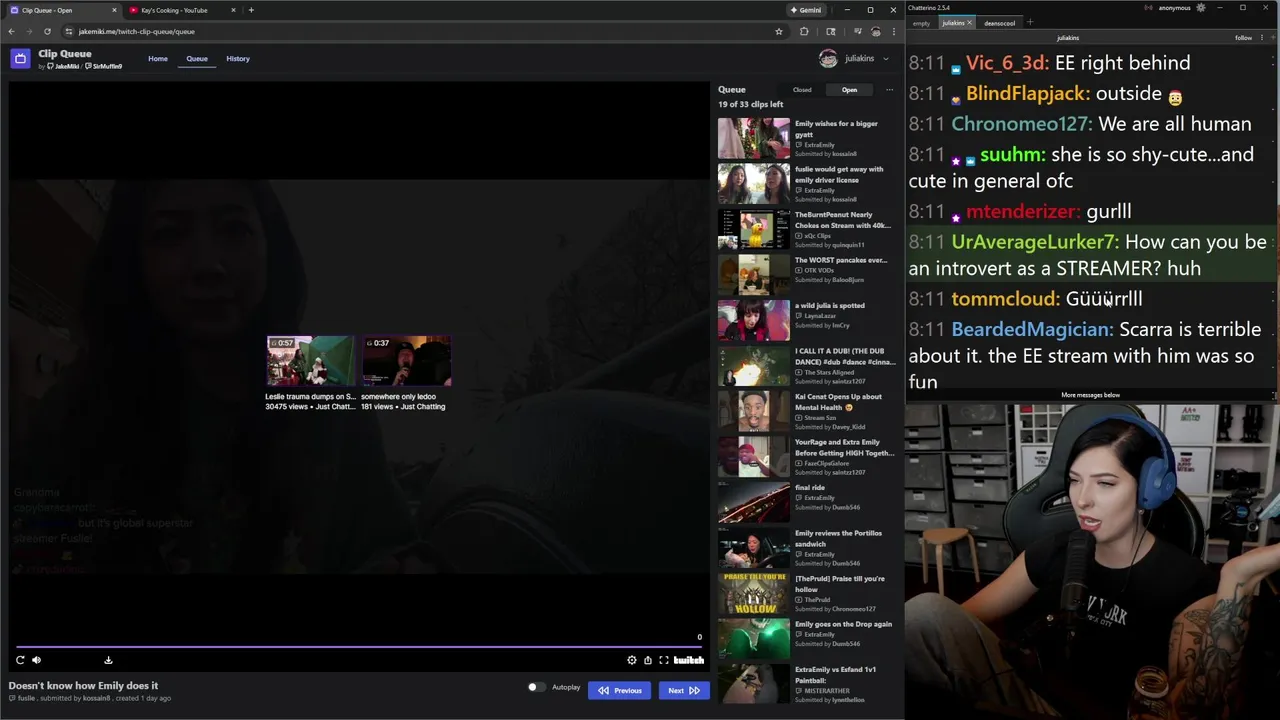Switch to the empty Chatterino tab
Screen dimensions: 1280x720
click(921, 23)
